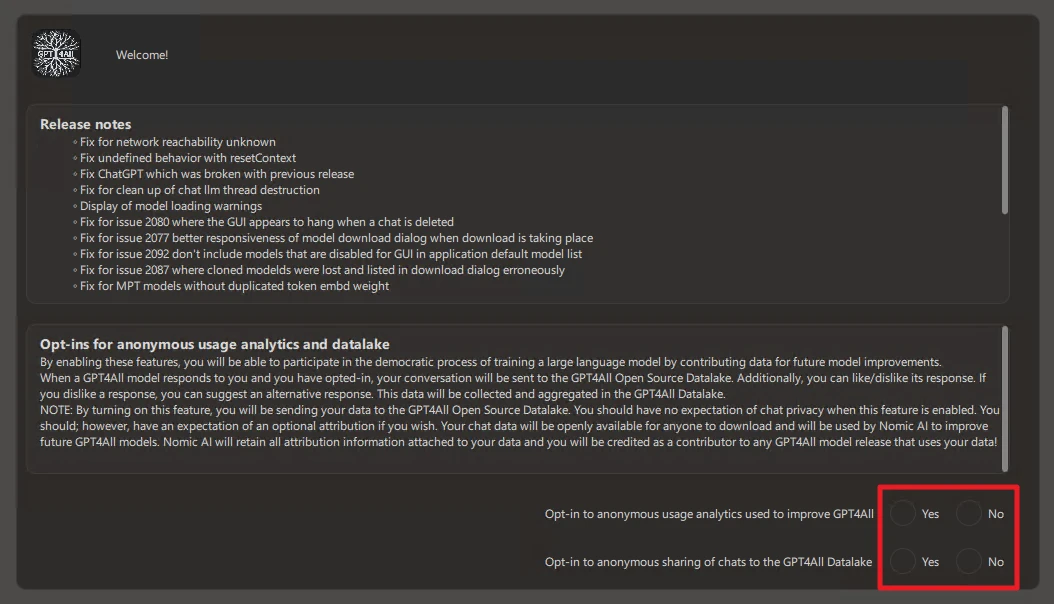Click the chats sharing opt-in prompt text
The image size is (1054, 604).
[x=710, y=561]
